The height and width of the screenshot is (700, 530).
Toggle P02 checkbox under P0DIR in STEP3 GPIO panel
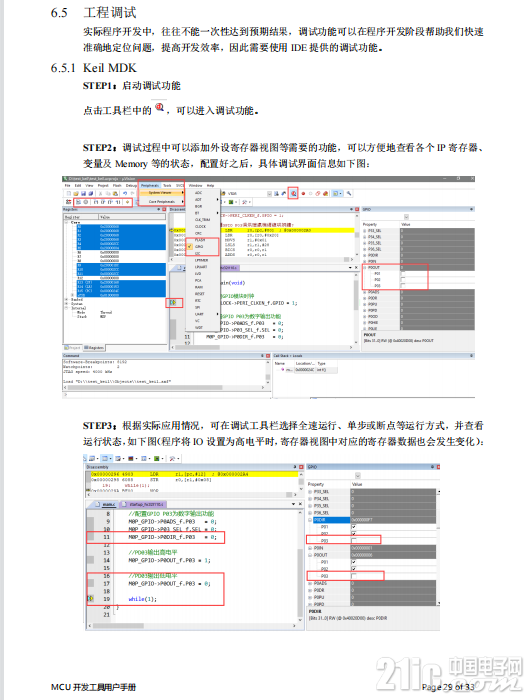[354, 534]
